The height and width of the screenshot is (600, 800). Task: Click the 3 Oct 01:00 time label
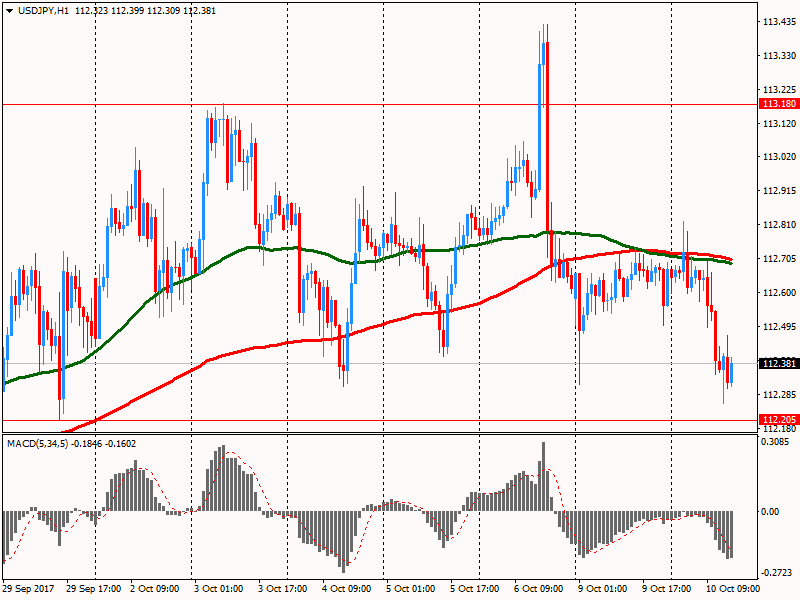[218, 589]
